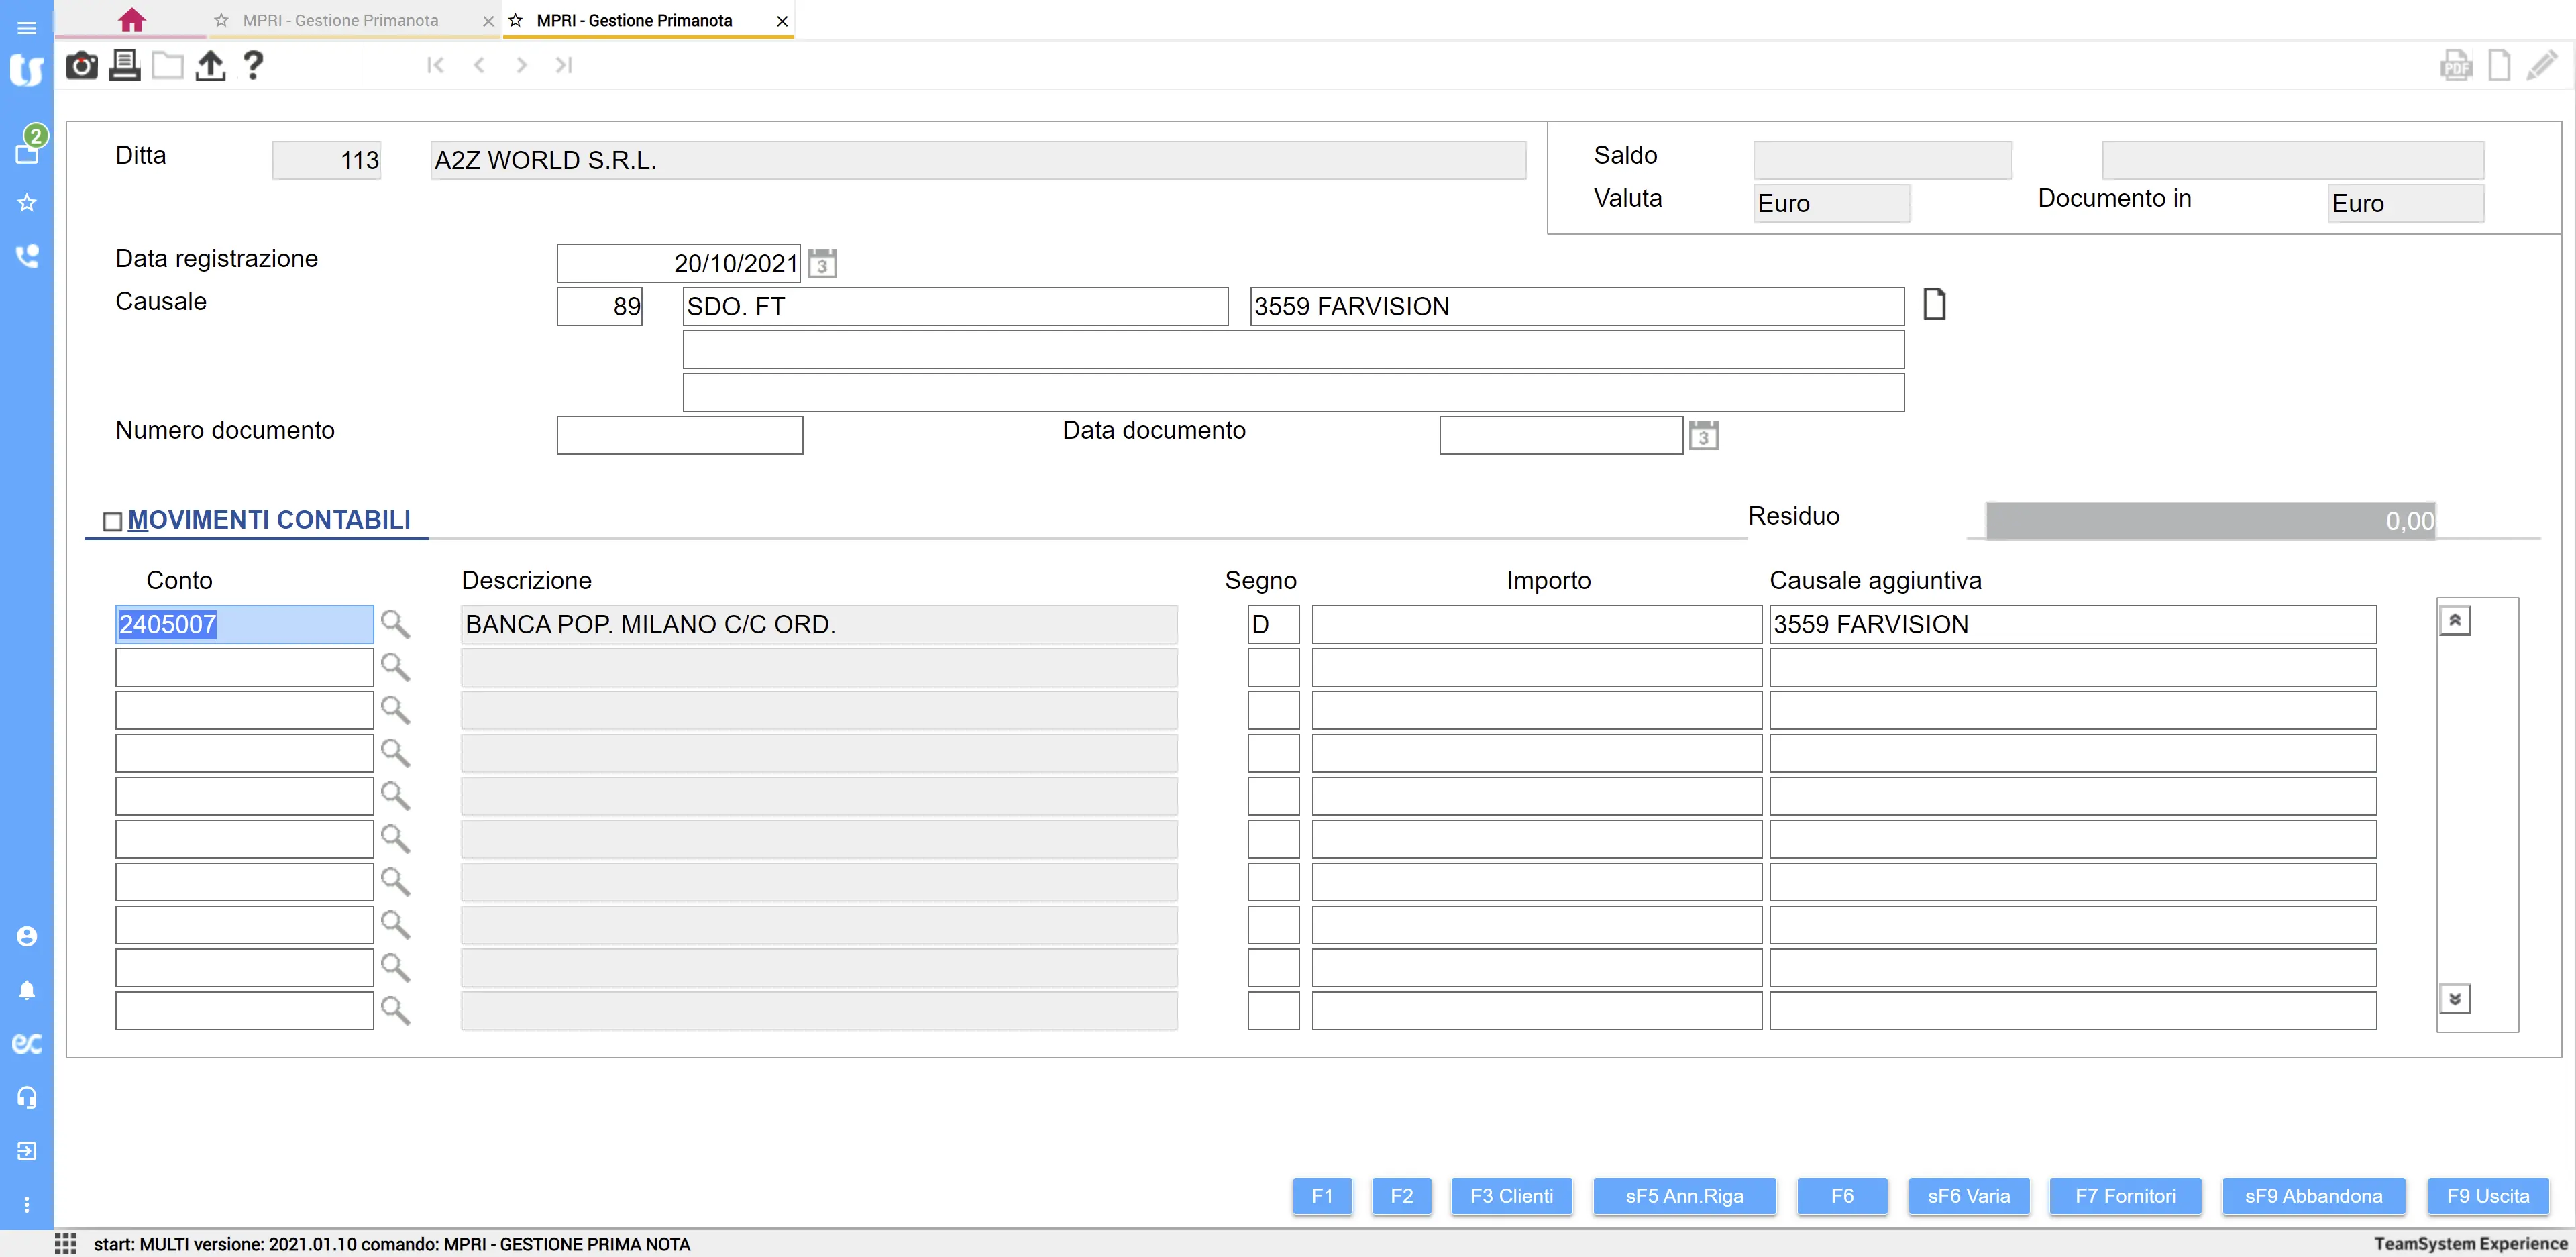Viewport: 2576px width, 1257px height.
Task: Switch to first MPRI Gestione Primanota tab
Action: (340, 20)
